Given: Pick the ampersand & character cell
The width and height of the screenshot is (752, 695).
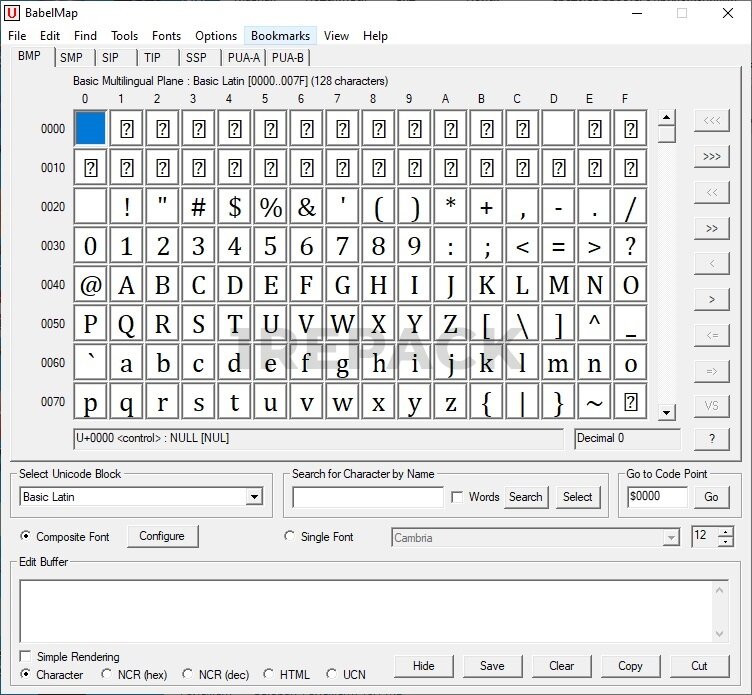Looking at the screenshot, I should 307,207.
